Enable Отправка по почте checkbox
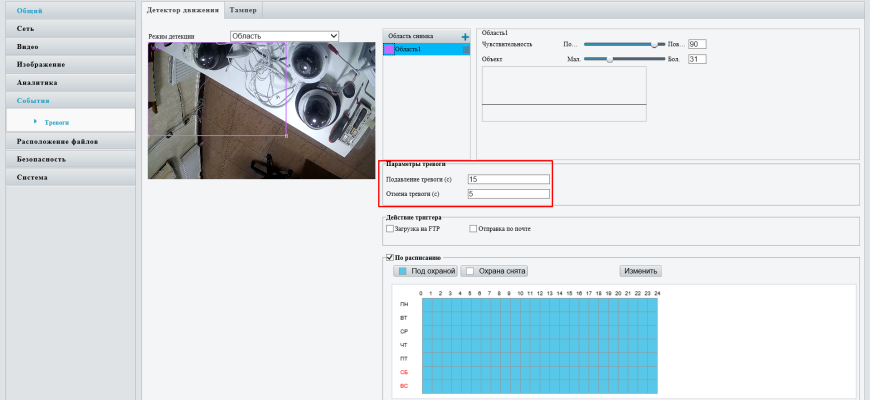The height and width of the screenshot is (400, 870). click(x=473, y=229)
